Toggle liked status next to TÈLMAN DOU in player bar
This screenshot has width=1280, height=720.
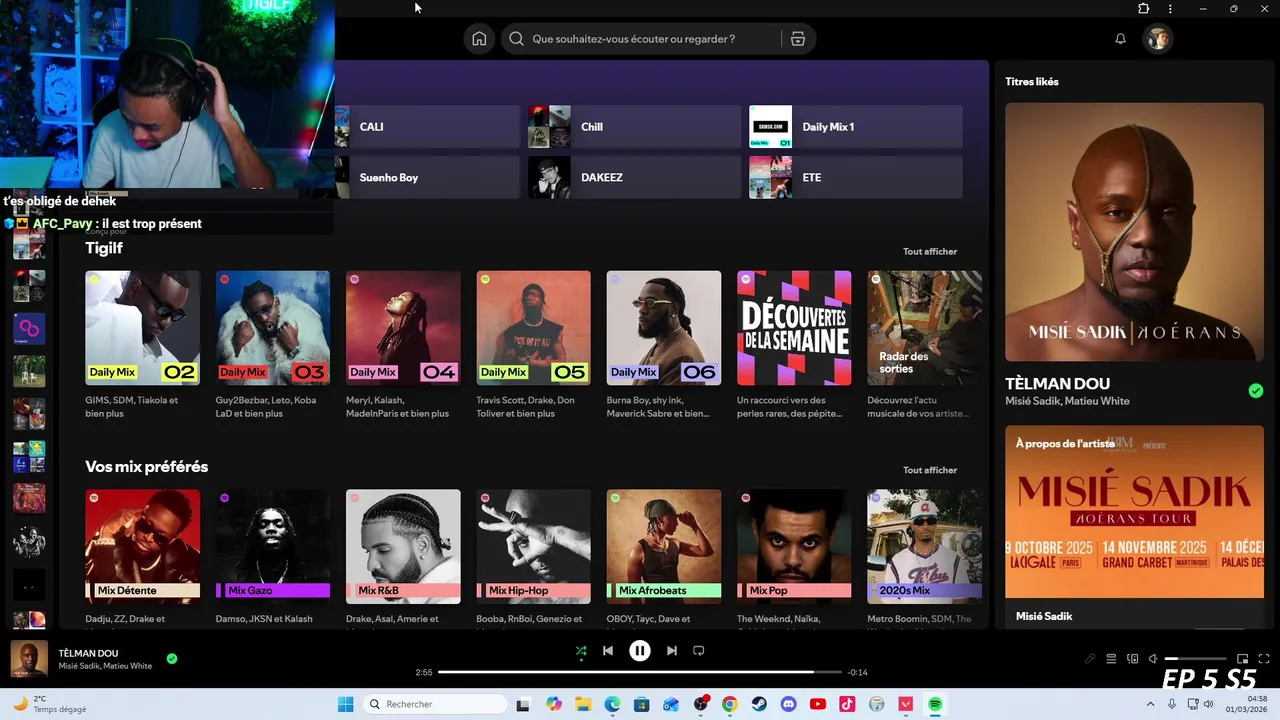(172, 659)
